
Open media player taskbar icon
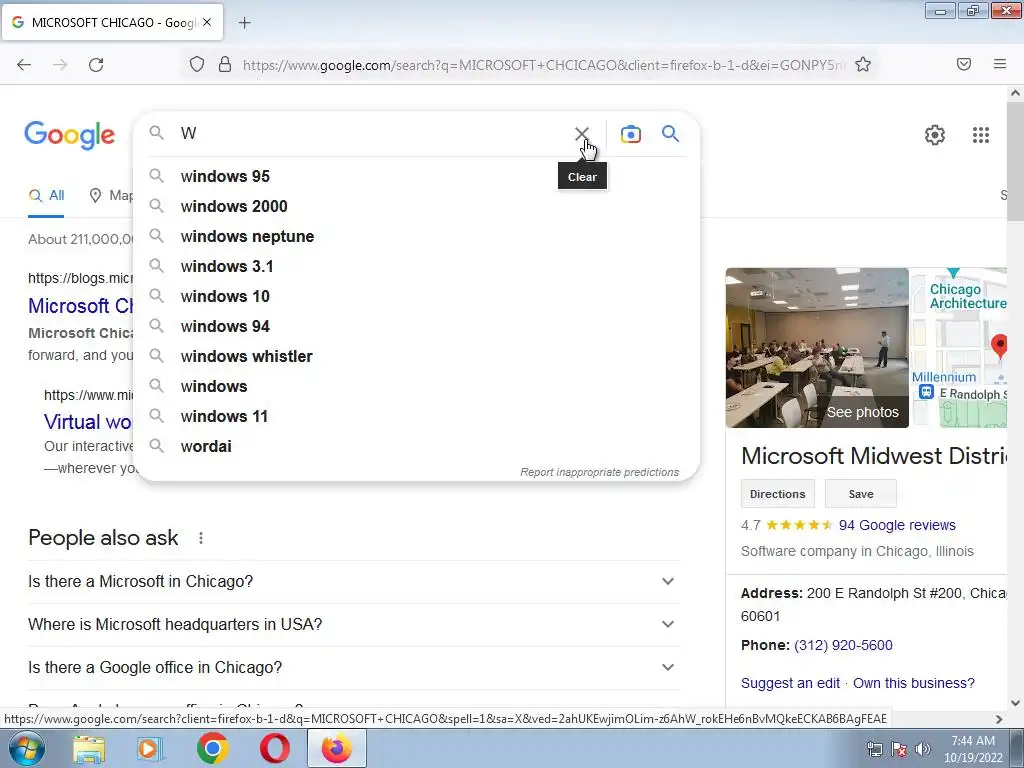pyautogui.click(x=150, y=748)
